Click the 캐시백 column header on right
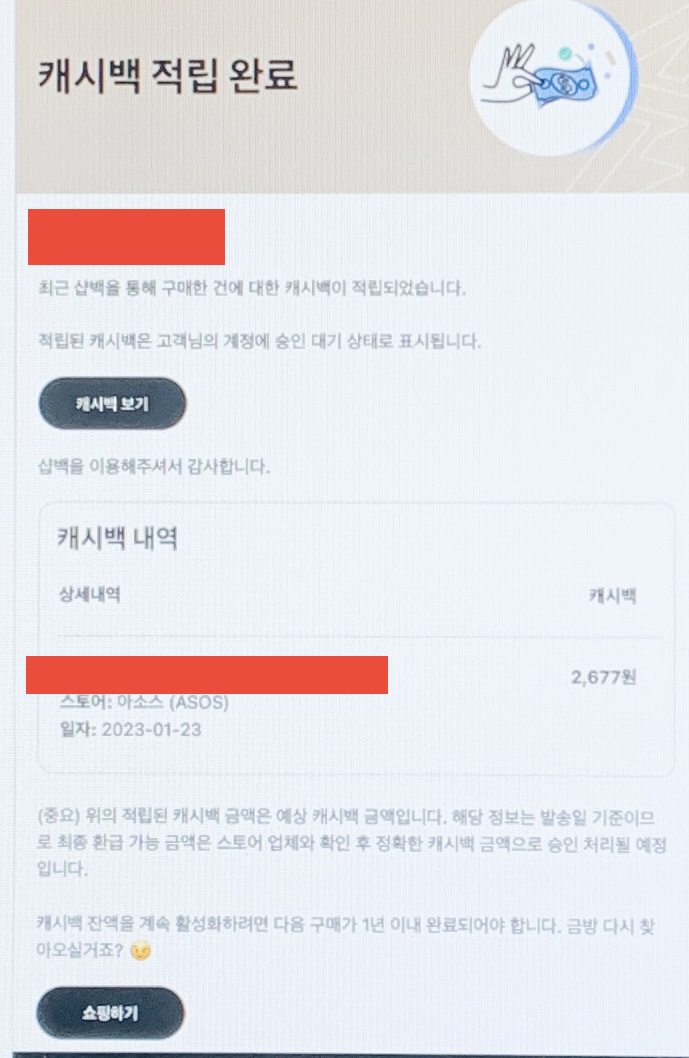This screenshot has height=1058, width=689. click(612, 596)
